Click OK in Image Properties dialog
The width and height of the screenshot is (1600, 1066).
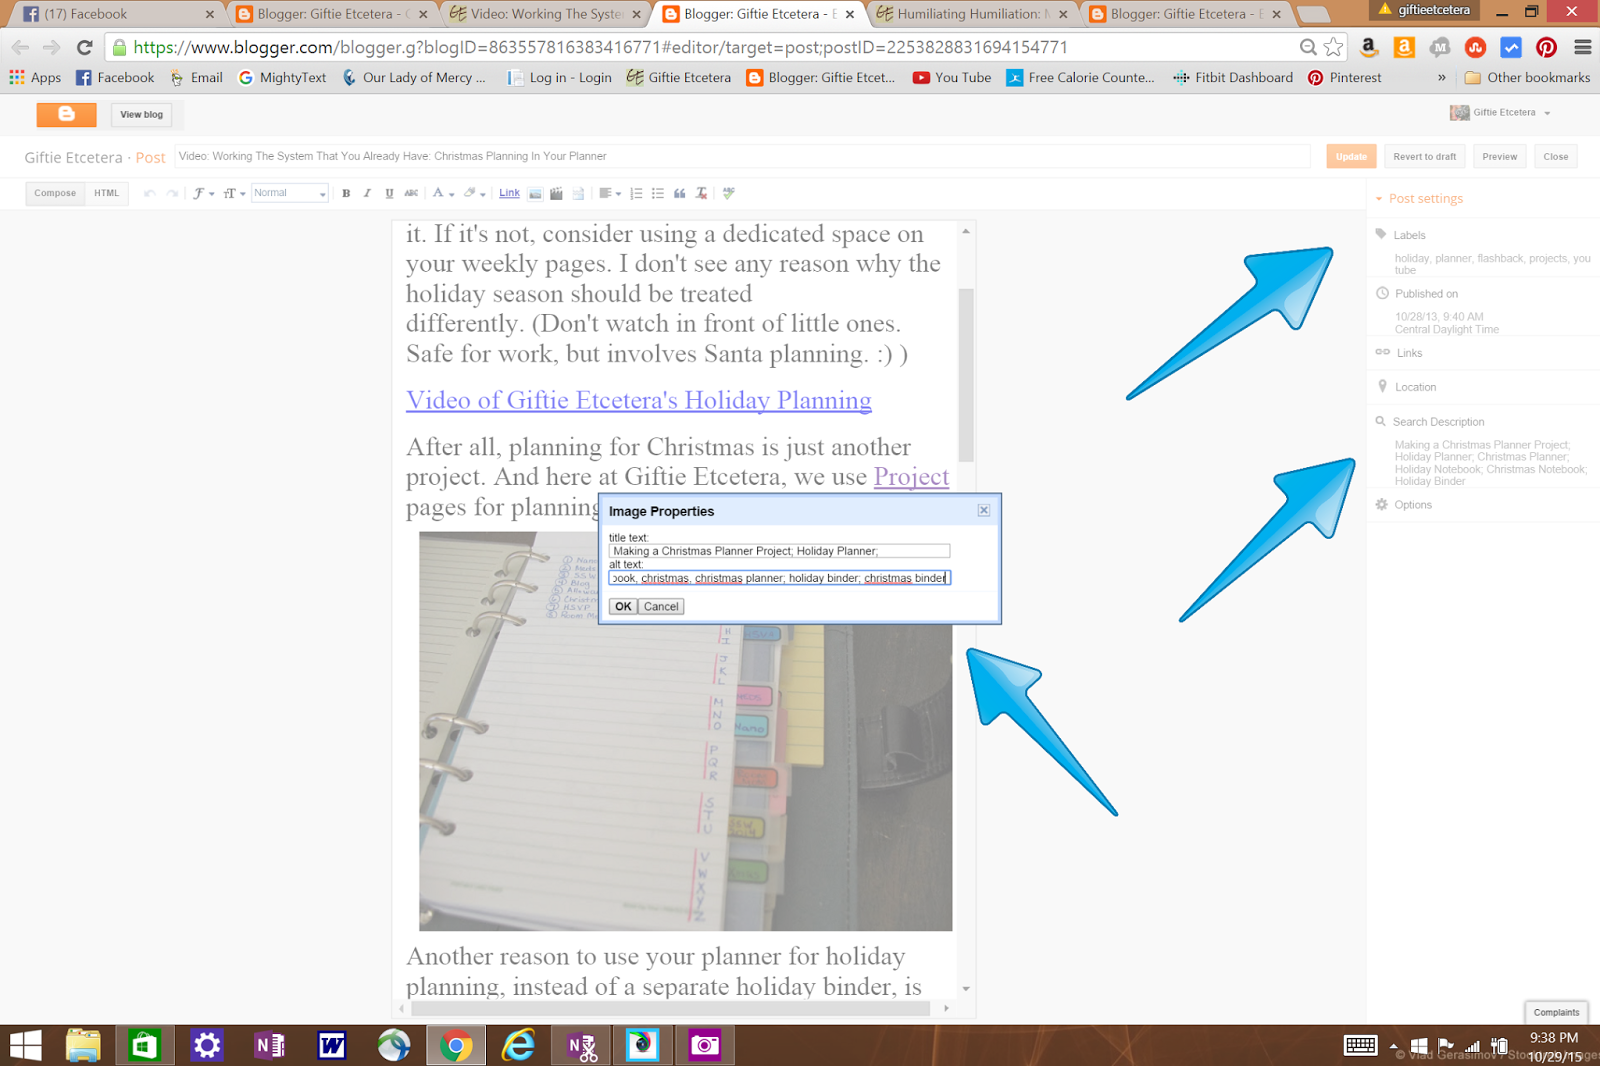623,606
